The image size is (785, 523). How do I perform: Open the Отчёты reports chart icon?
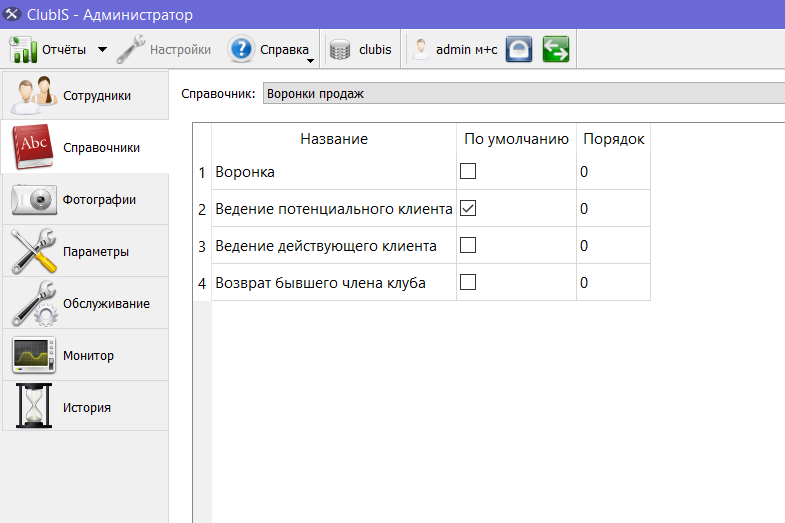(x=23, y=50)
